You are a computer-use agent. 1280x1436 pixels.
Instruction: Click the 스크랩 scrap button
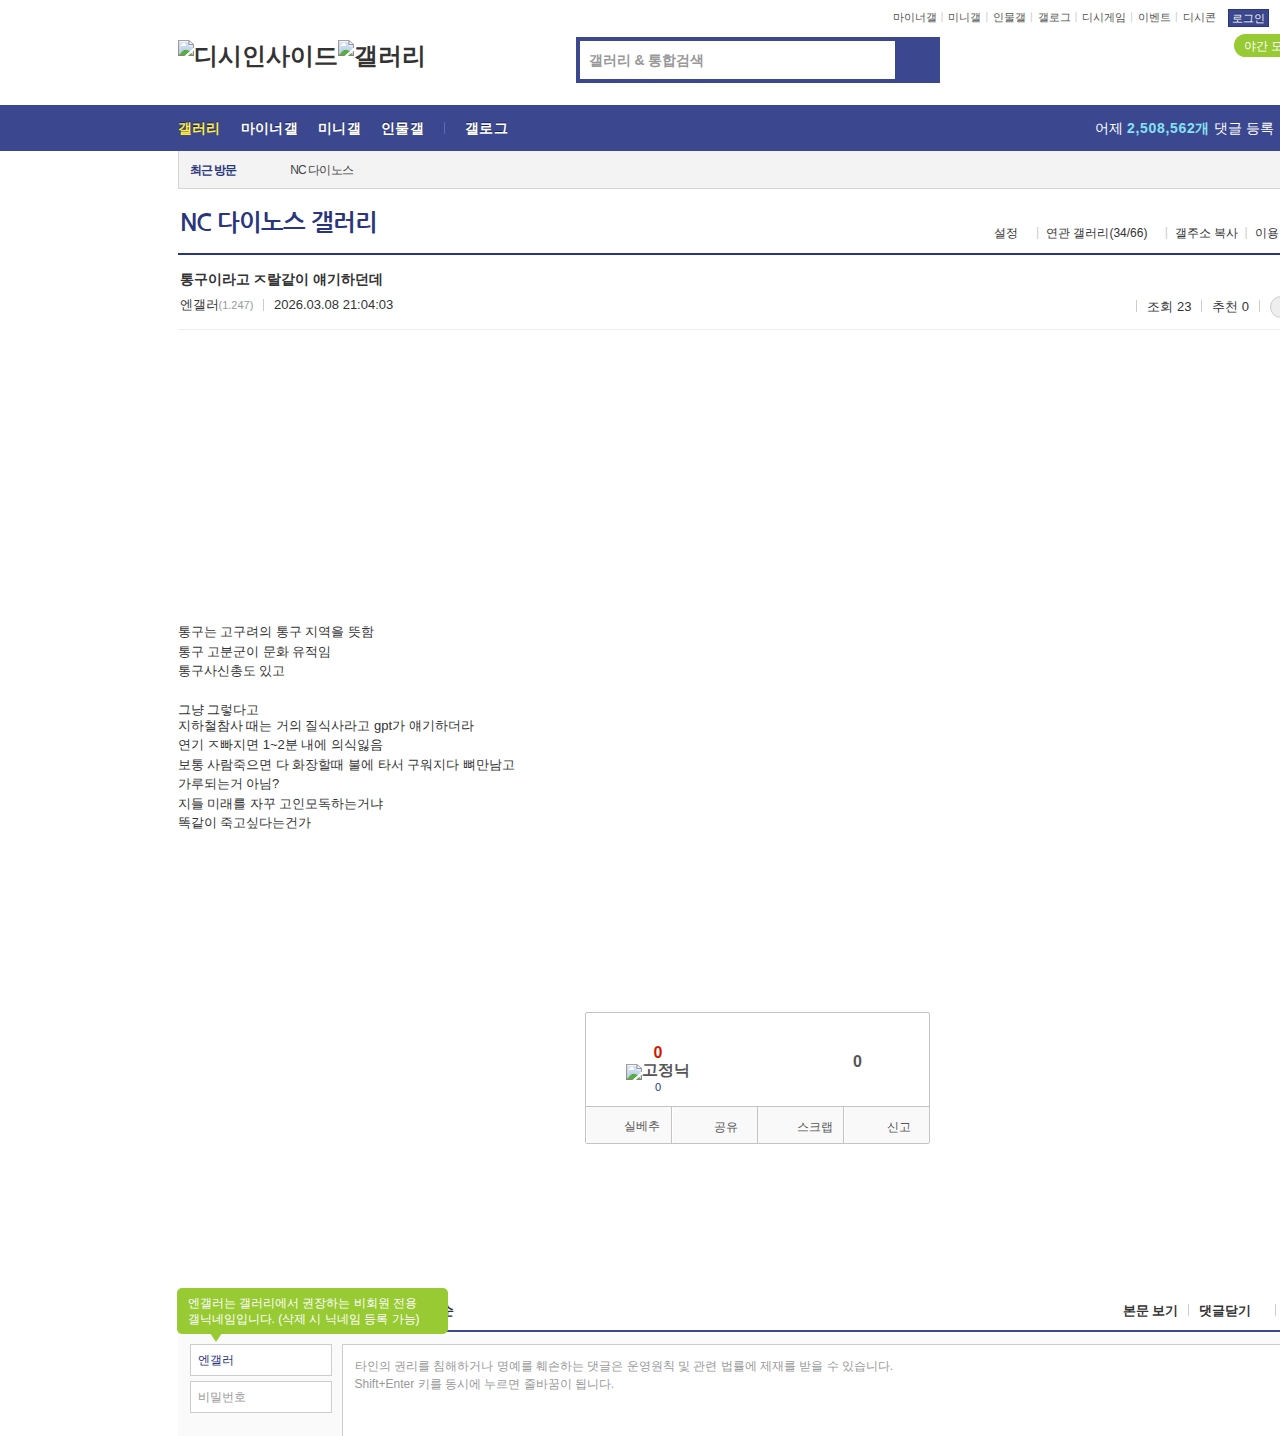[814, 1127]
